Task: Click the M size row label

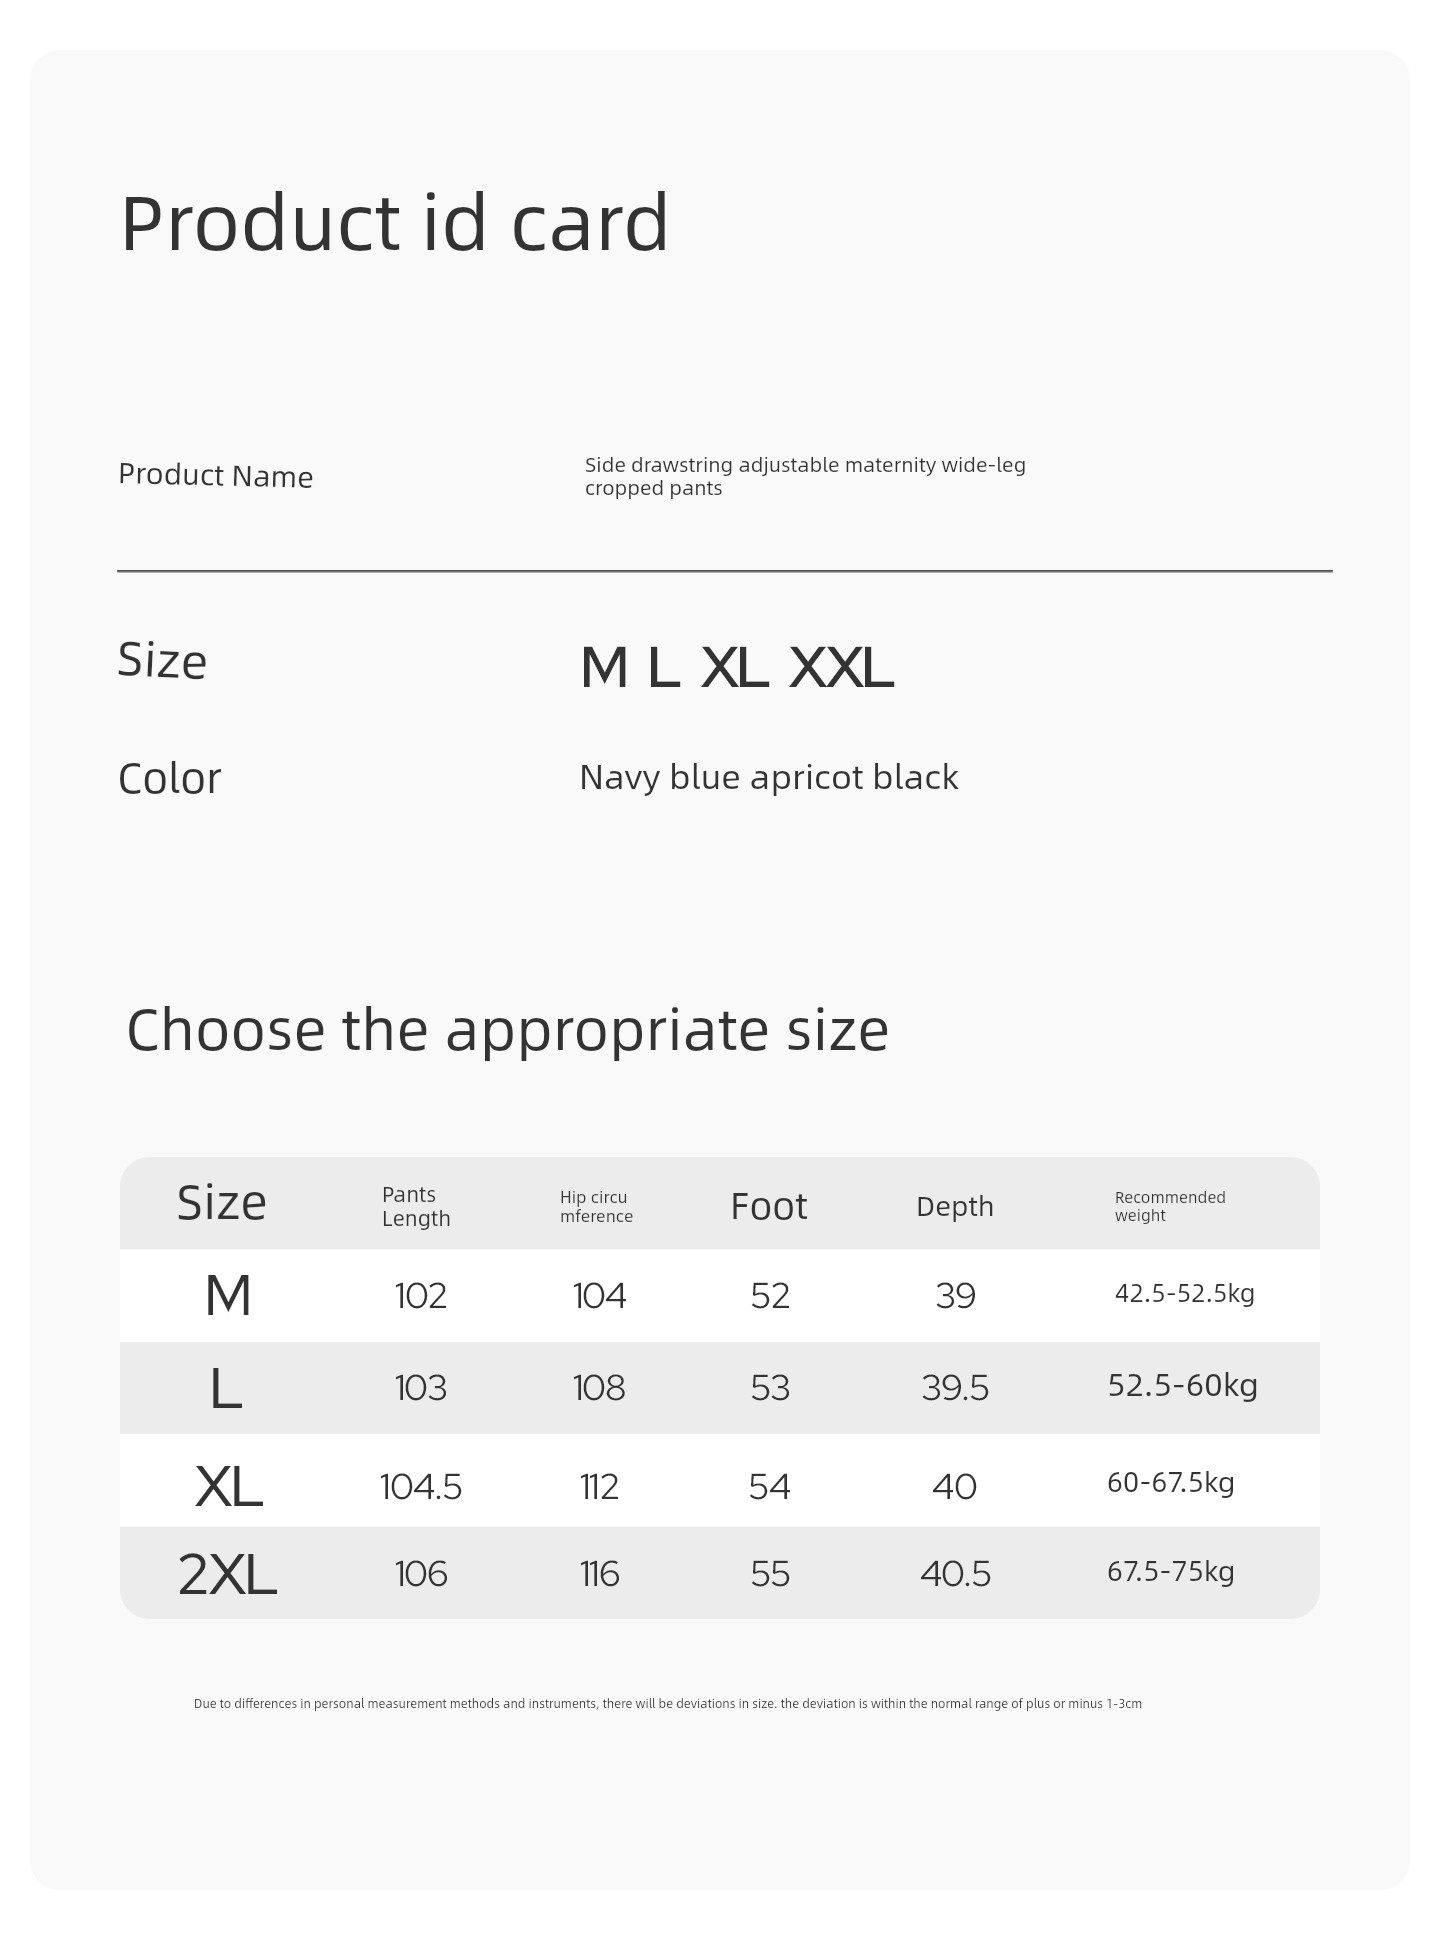Action: 228,1296
